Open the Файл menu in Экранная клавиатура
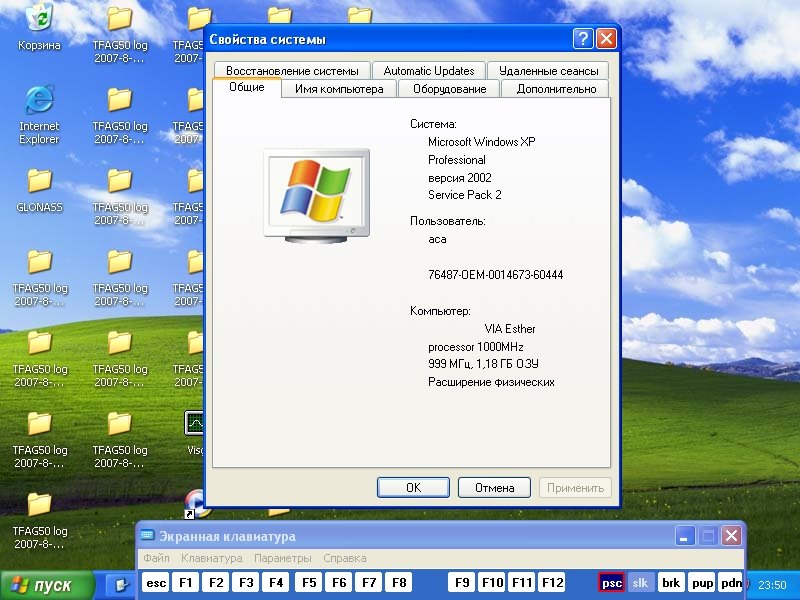 156,558
